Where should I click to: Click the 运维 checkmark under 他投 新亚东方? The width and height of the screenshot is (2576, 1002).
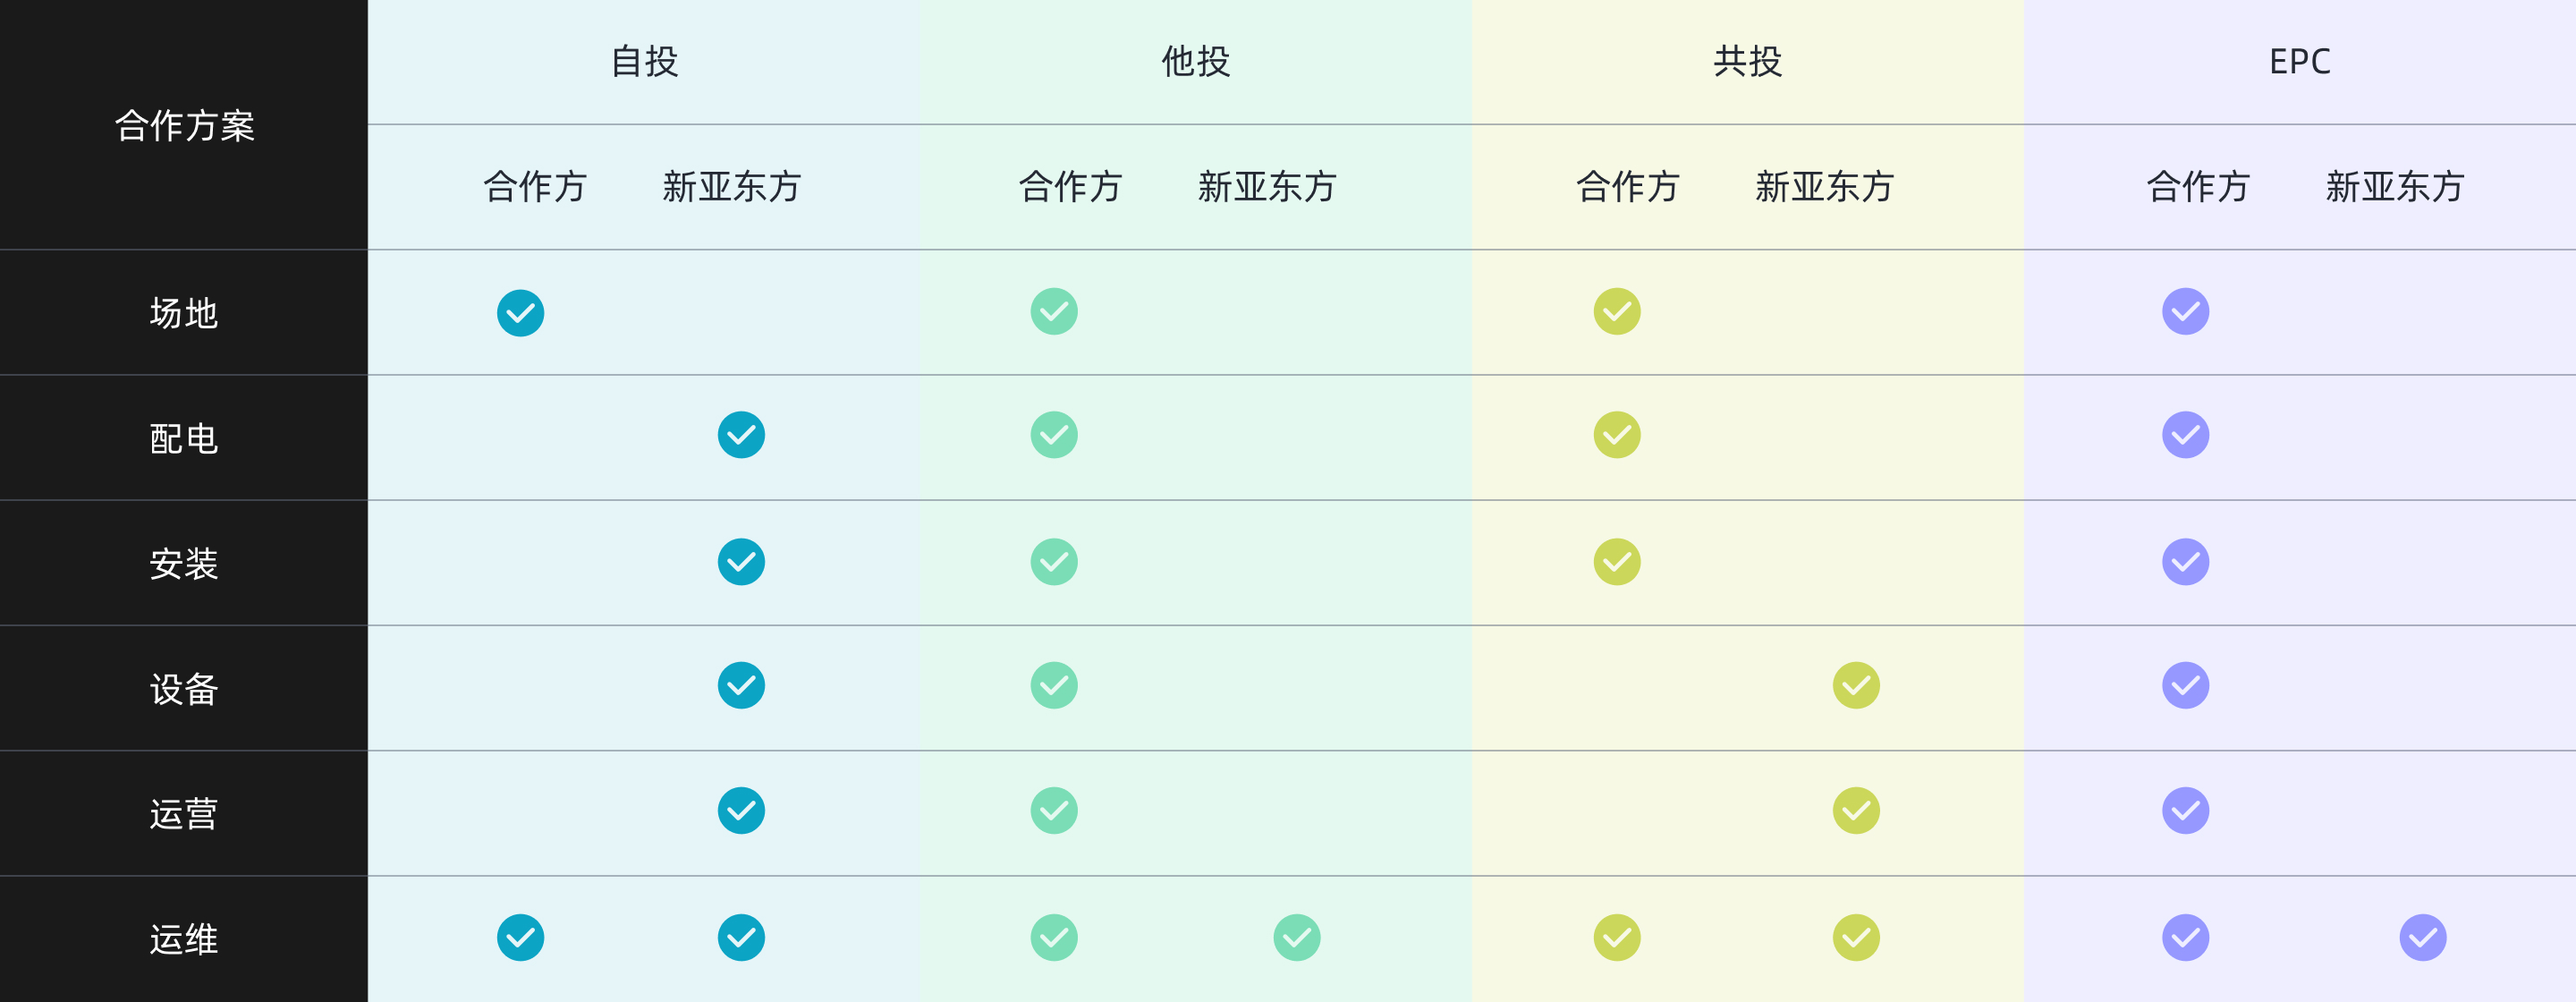(1297, 937)
